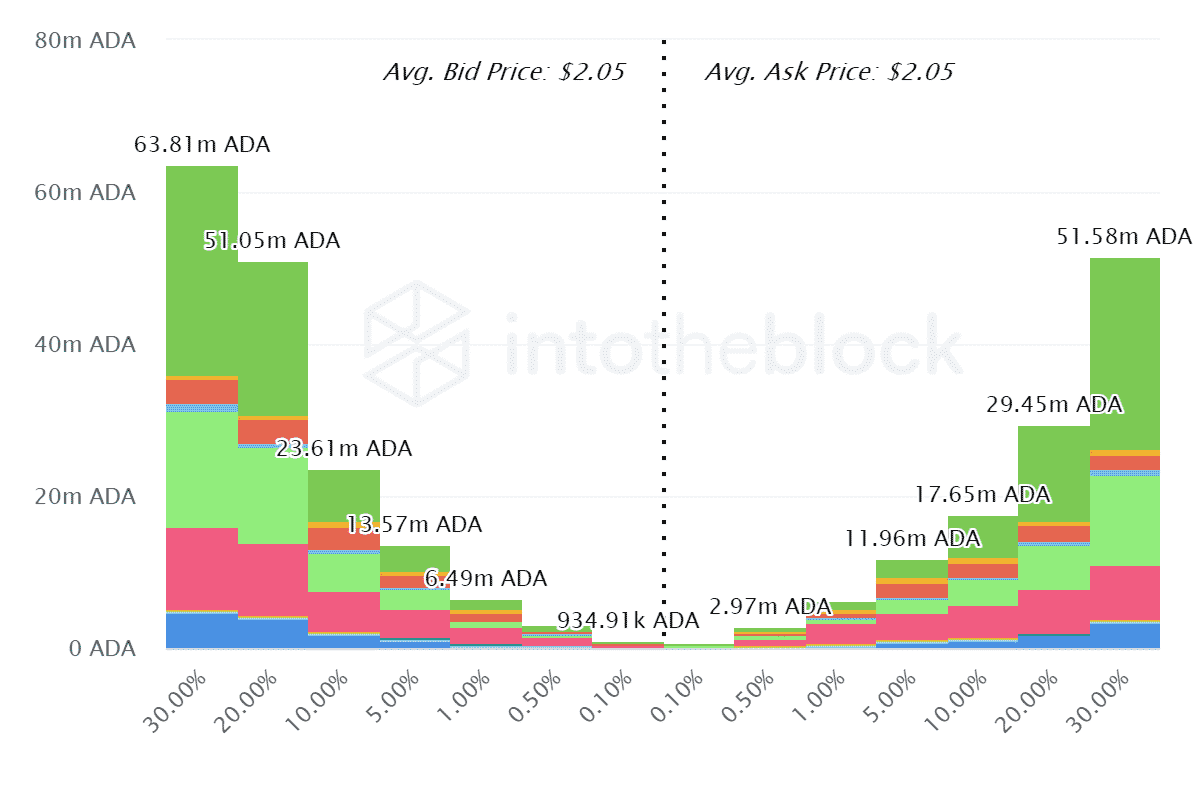This screenshot has height=800, width=1200.
Task: Click the 17.65m ADA data label
Action: (983, 495)
